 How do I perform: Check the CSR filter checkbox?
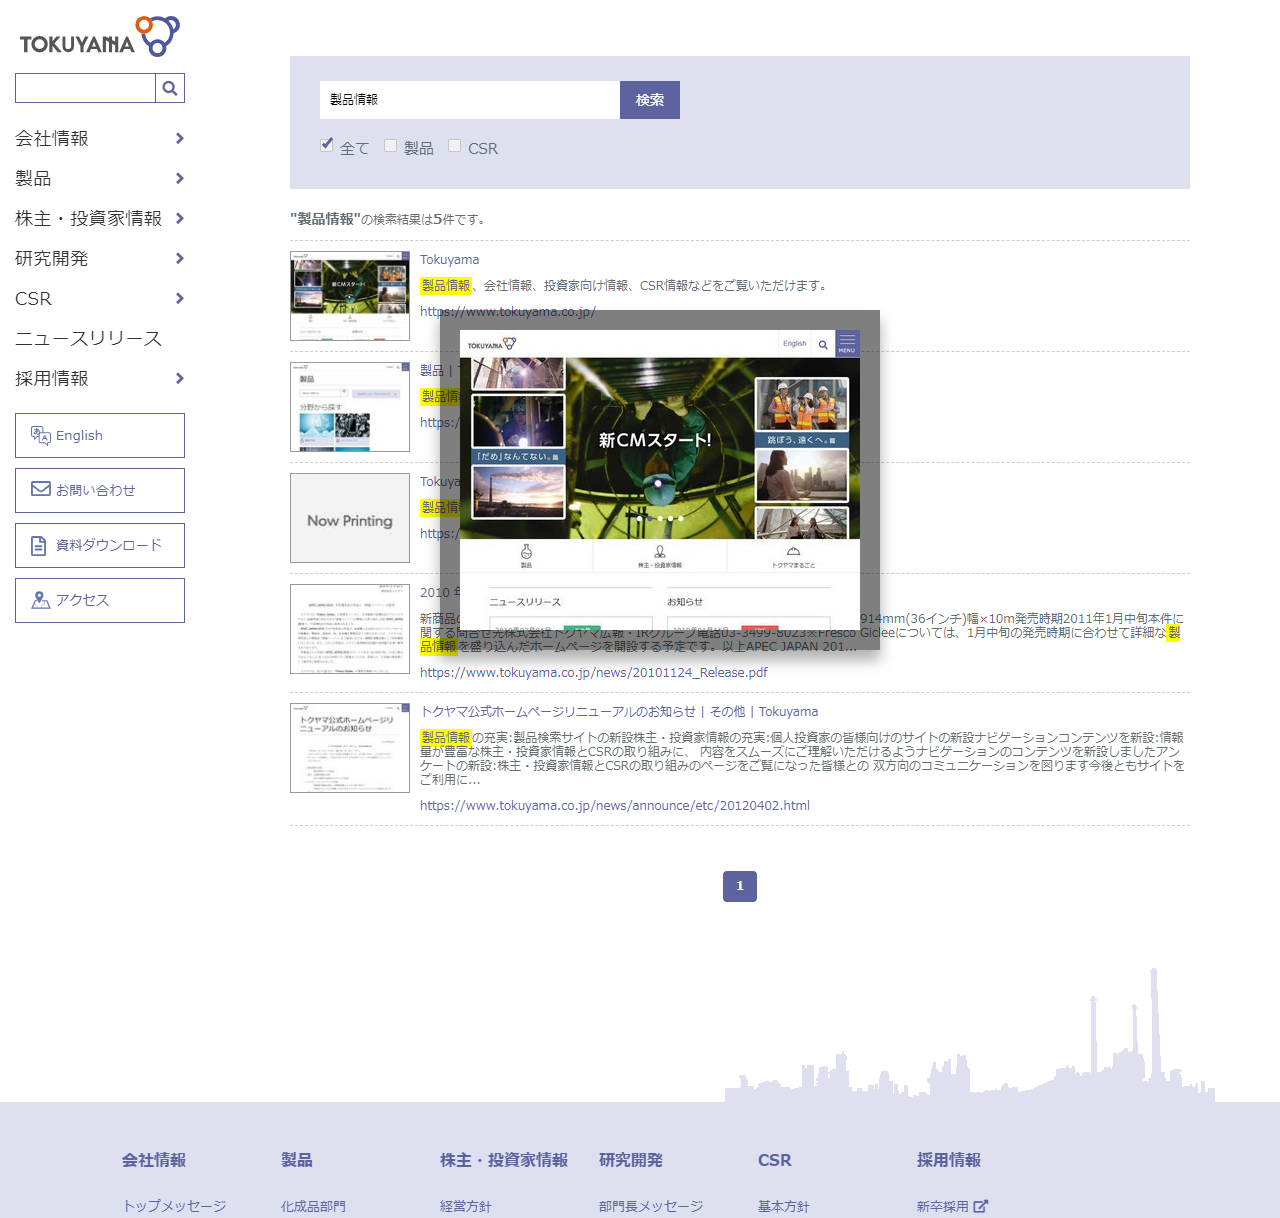[x=455, y=145]
